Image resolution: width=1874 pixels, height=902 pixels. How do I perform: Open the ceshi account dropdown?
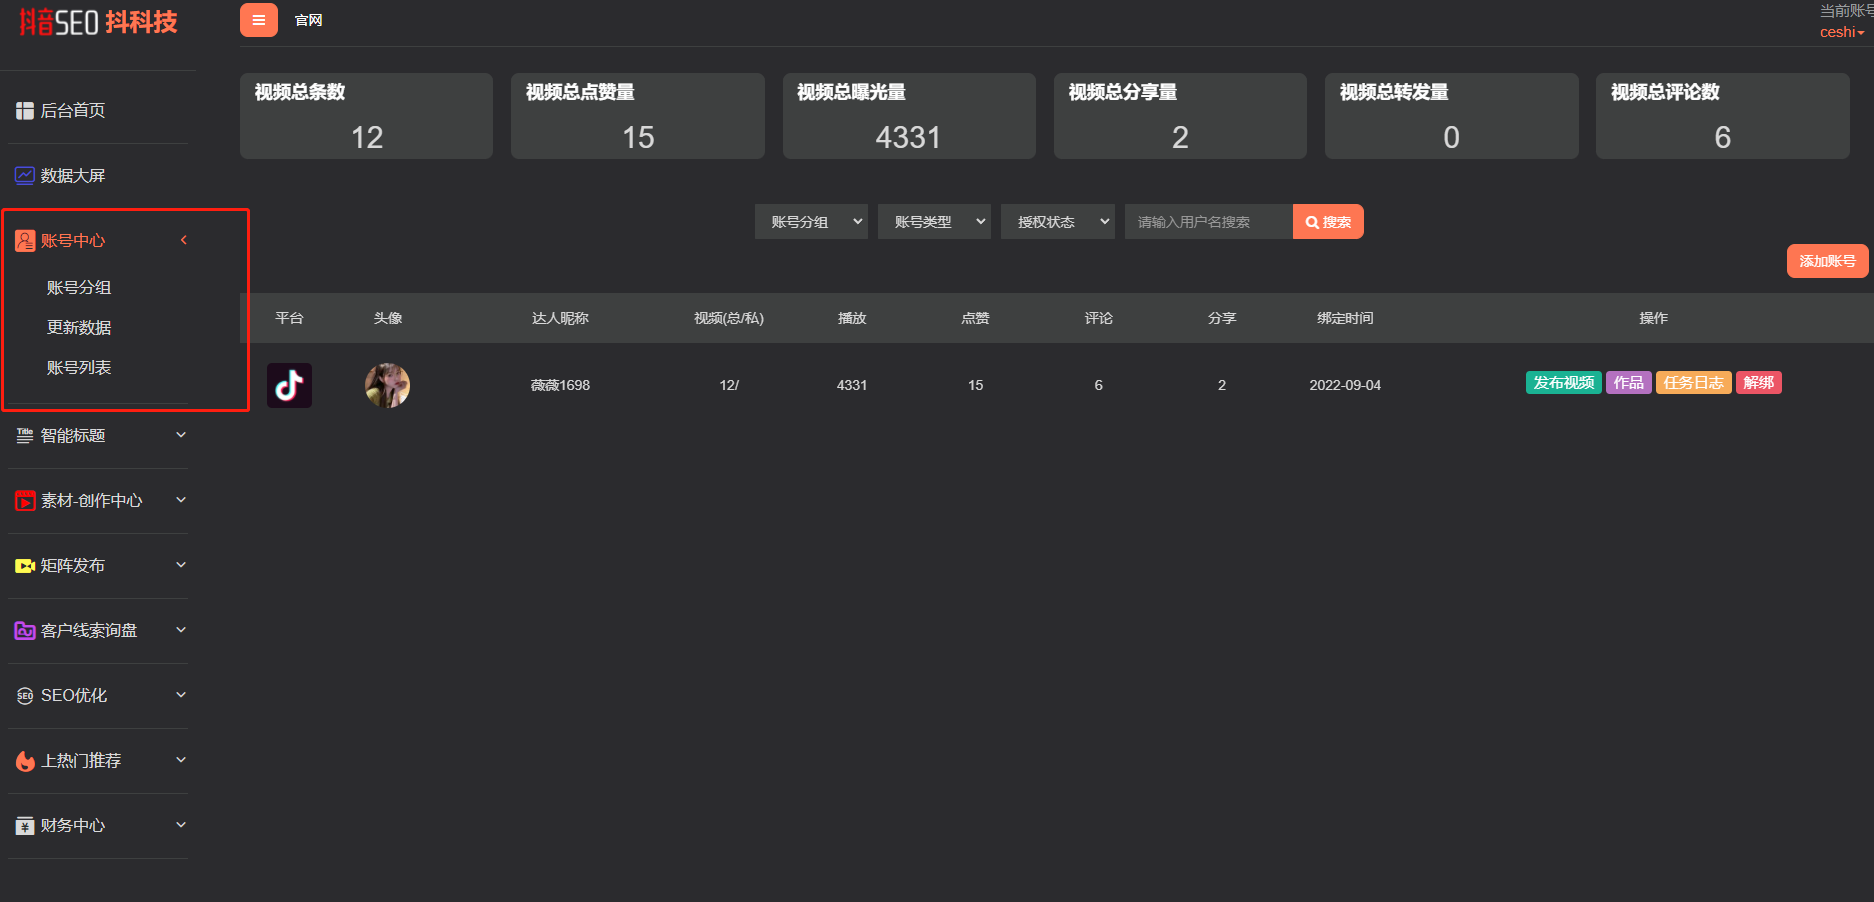1842,32
